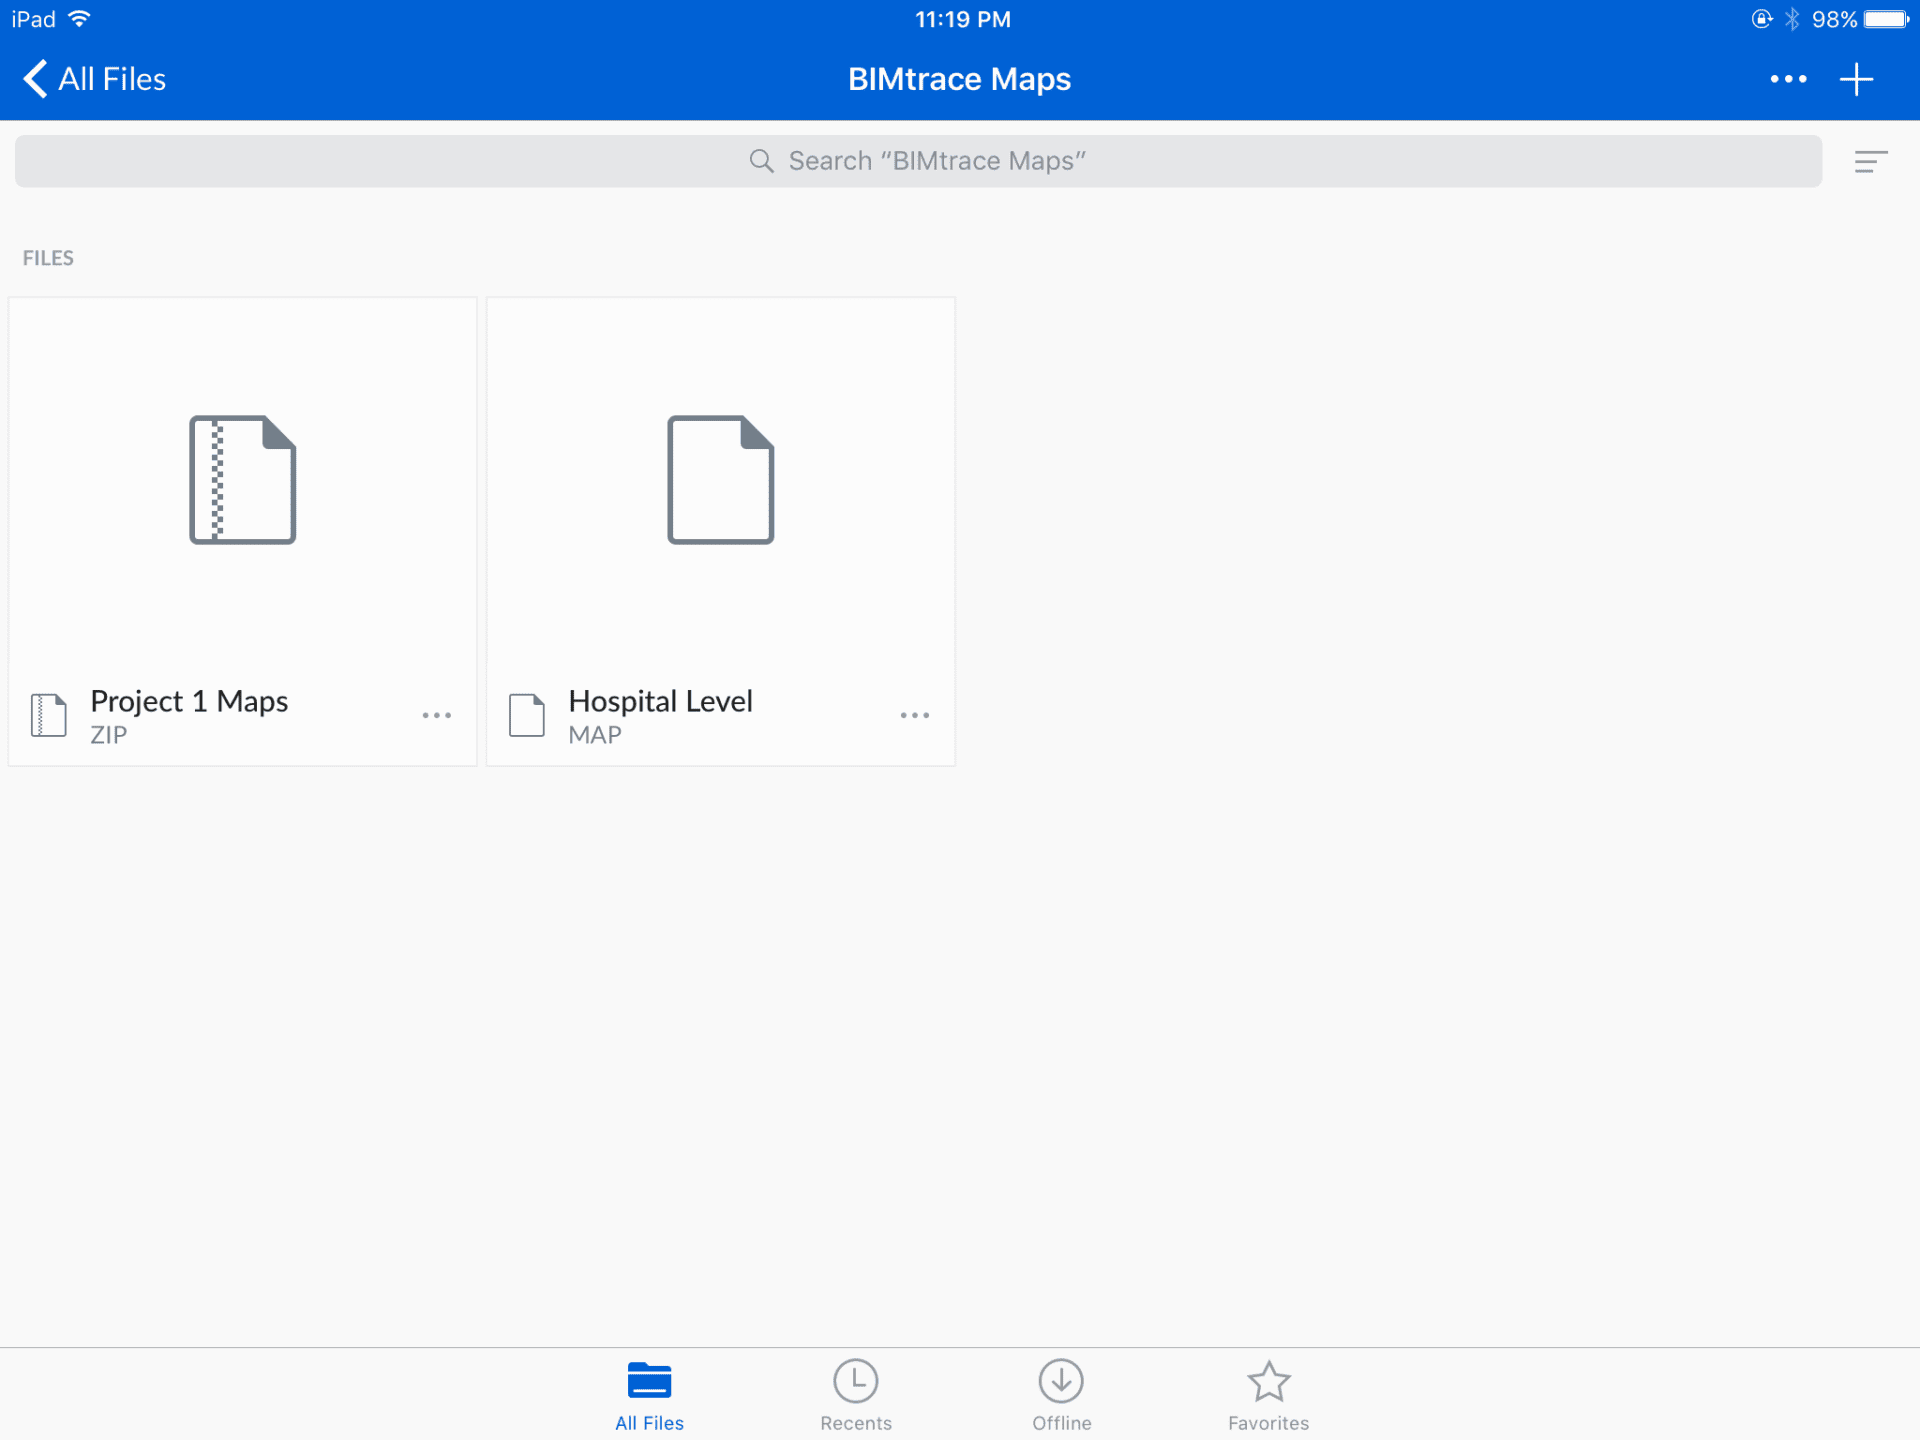
Task: Tap the Wi-Fi status icon
Action: [80, 19]
